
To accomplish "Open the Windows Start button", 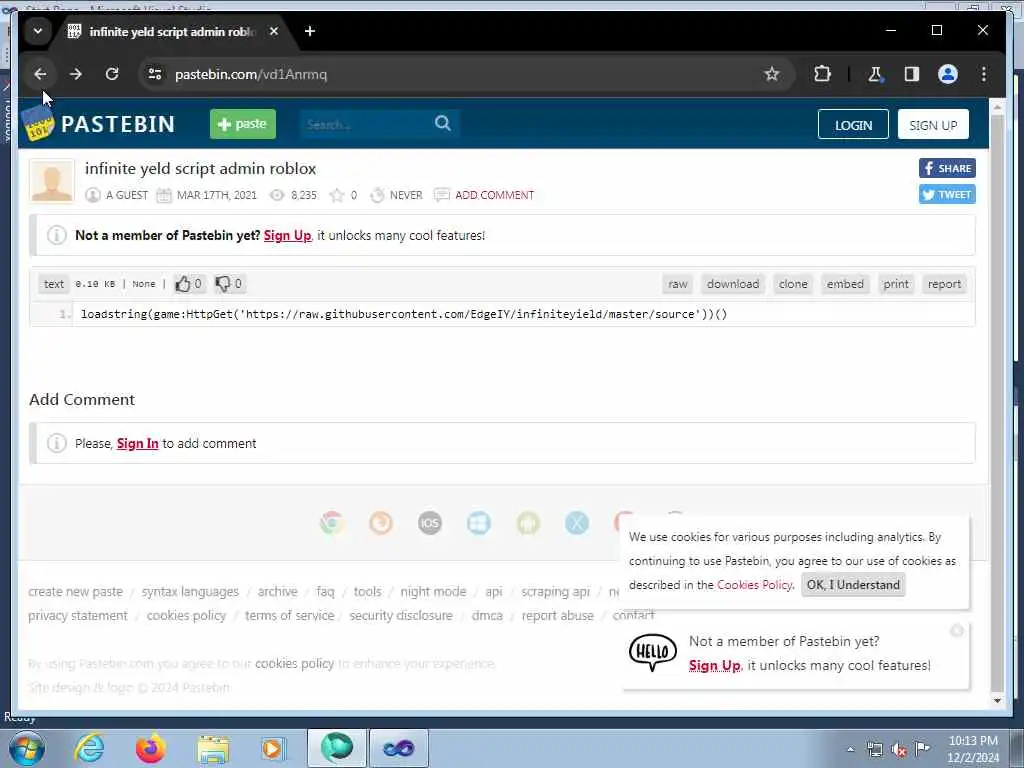I will point(27,748).
